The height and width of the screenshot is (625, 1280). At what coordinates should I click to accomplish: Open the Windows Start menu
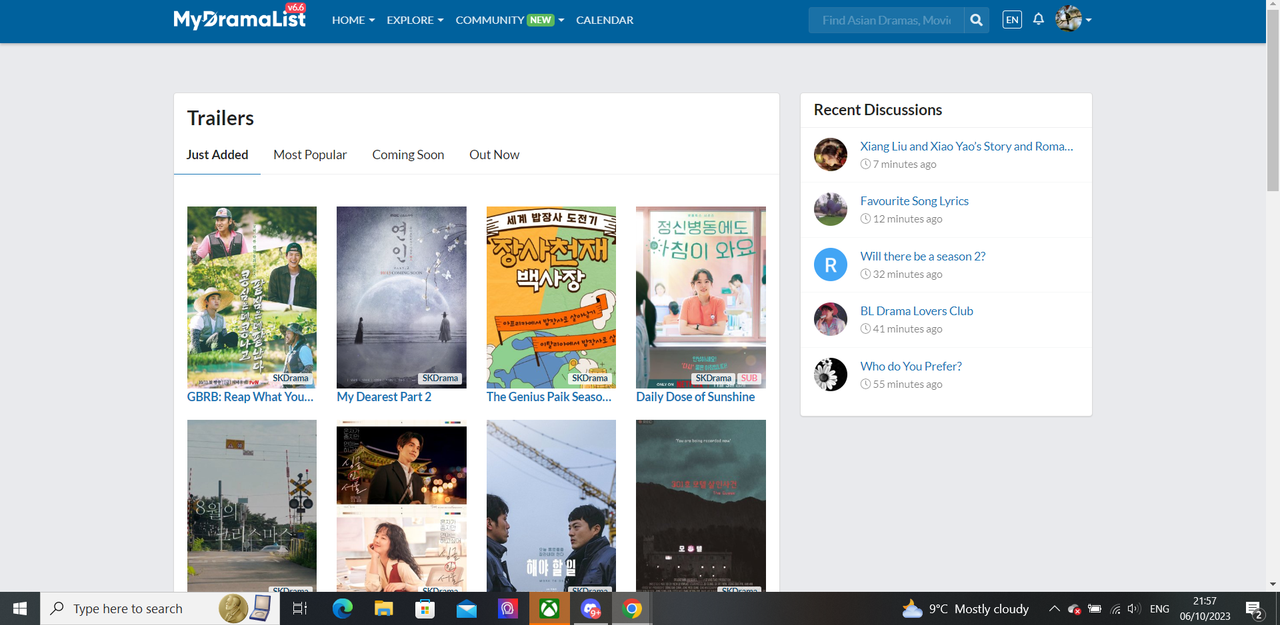[x=20, y=608]
